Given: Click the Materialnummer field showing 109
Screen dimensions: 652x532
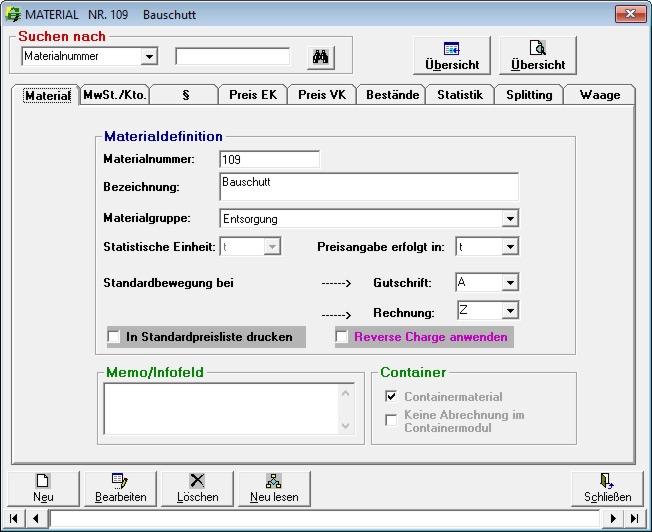Looking at the screenshot, I should tap(269, 159).
